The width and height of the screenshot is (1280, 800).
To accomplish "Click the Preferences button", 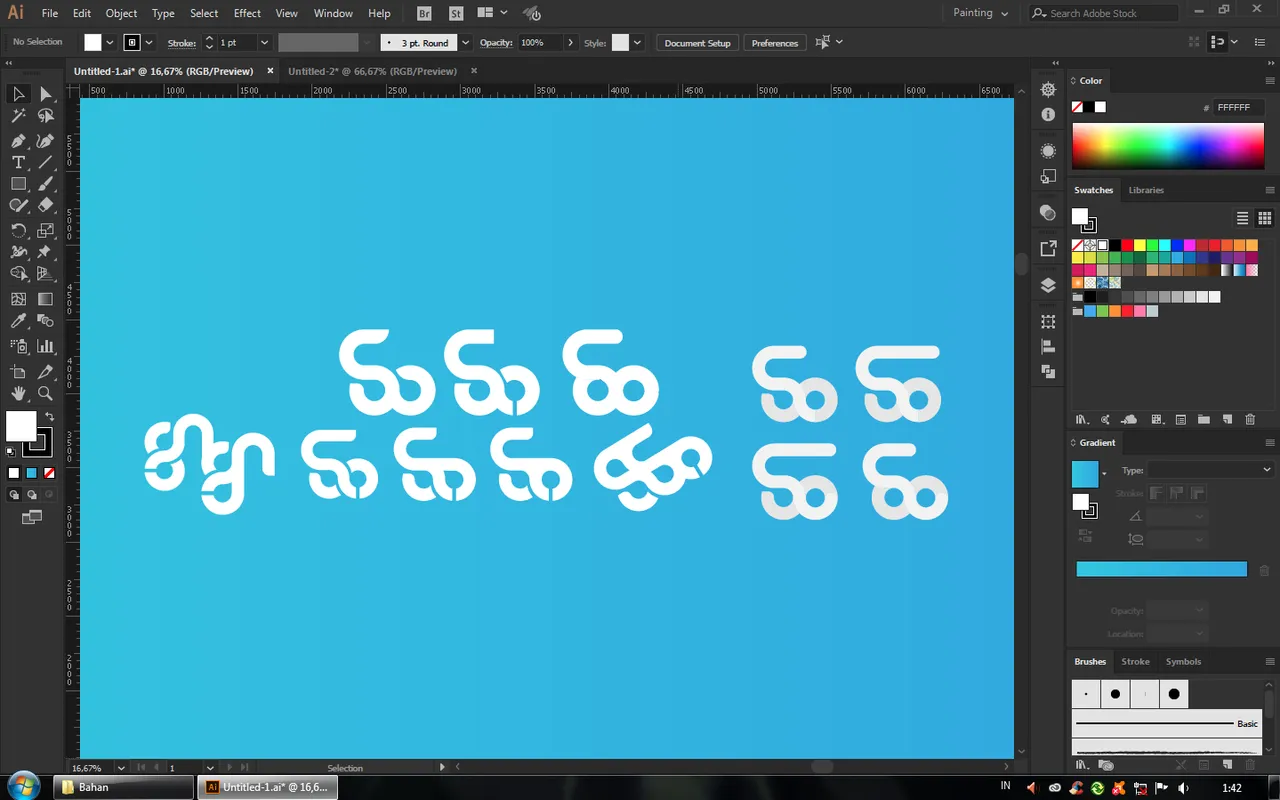I will pos(775,43).
